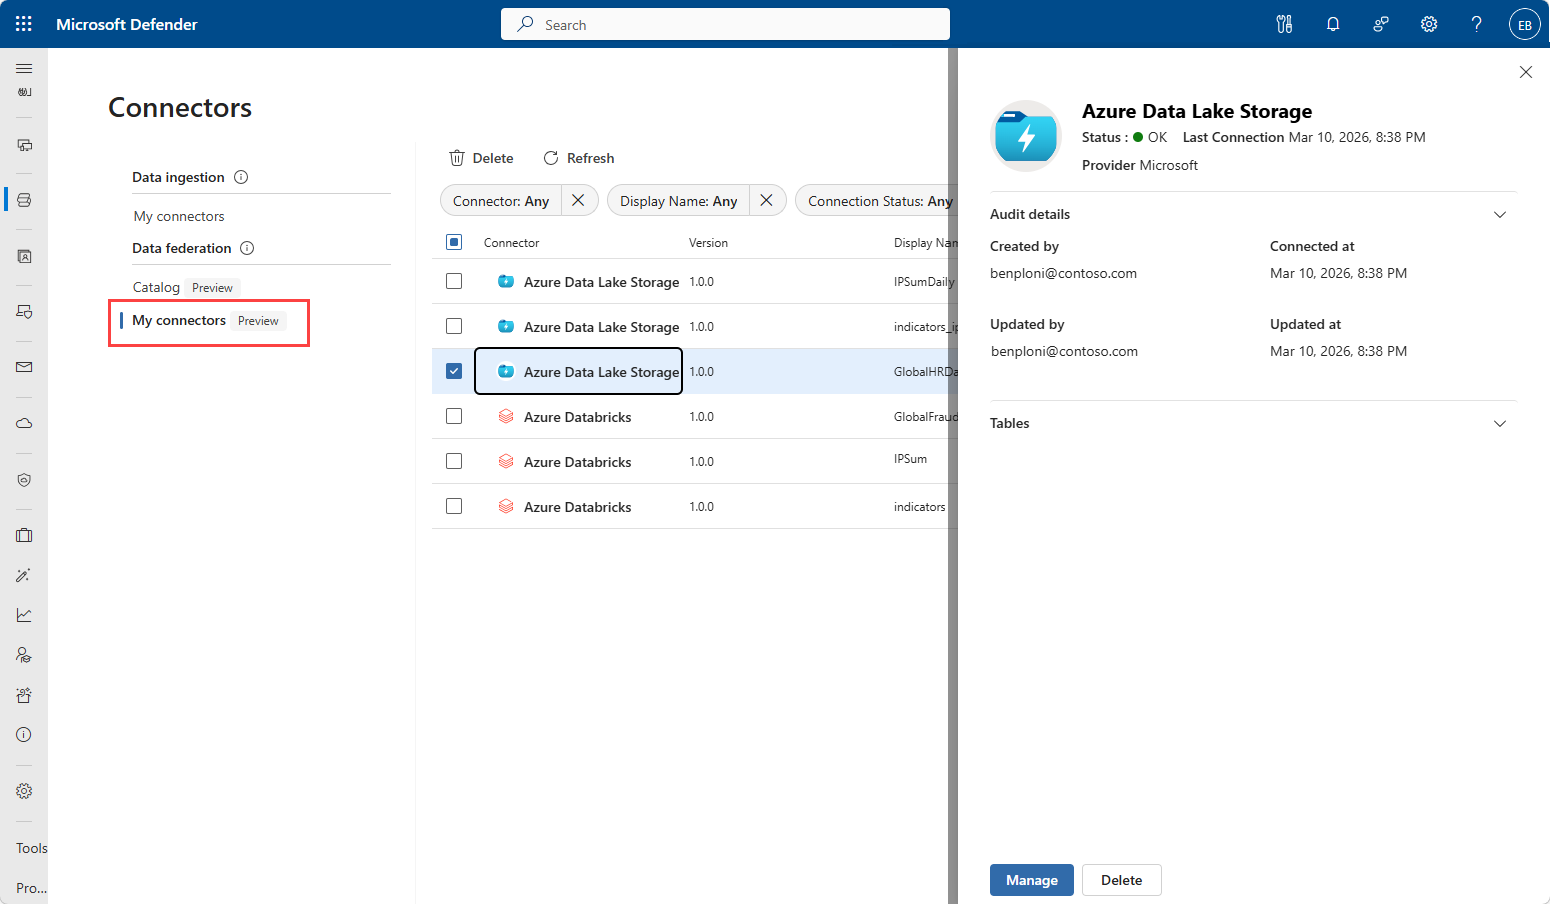
Task: Open the cloud apps icon in sidebar
Action: 24,423
